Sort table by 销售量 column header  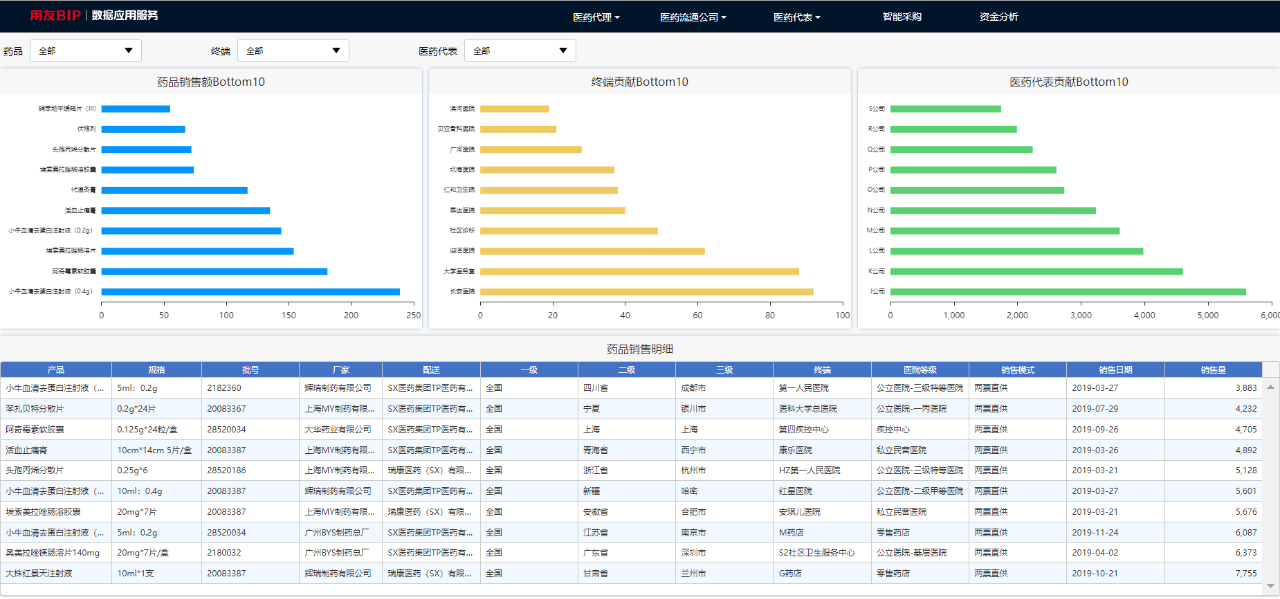click(1212, 369)
